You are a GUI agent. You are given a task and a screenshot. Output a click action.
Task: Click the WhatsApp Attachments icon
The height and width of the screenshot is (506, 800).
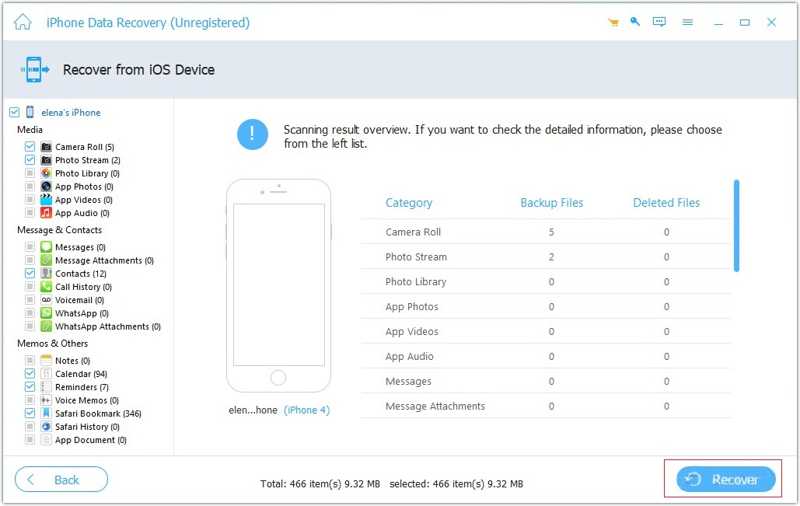[46, 326]
